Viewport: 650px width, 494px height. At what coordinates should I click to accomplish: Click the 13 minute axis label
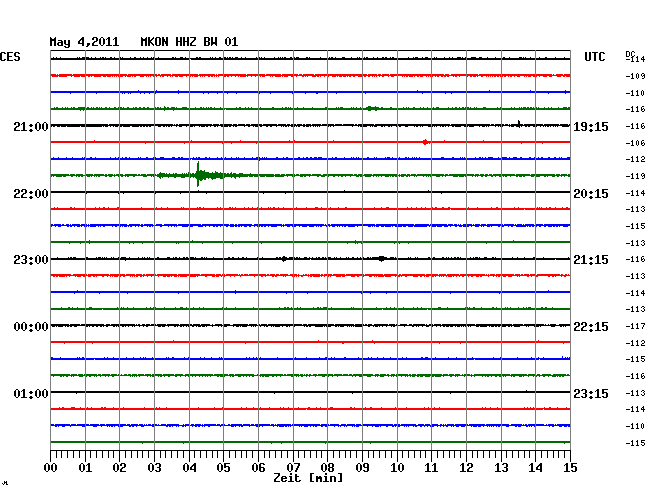(x=501, y=468)
